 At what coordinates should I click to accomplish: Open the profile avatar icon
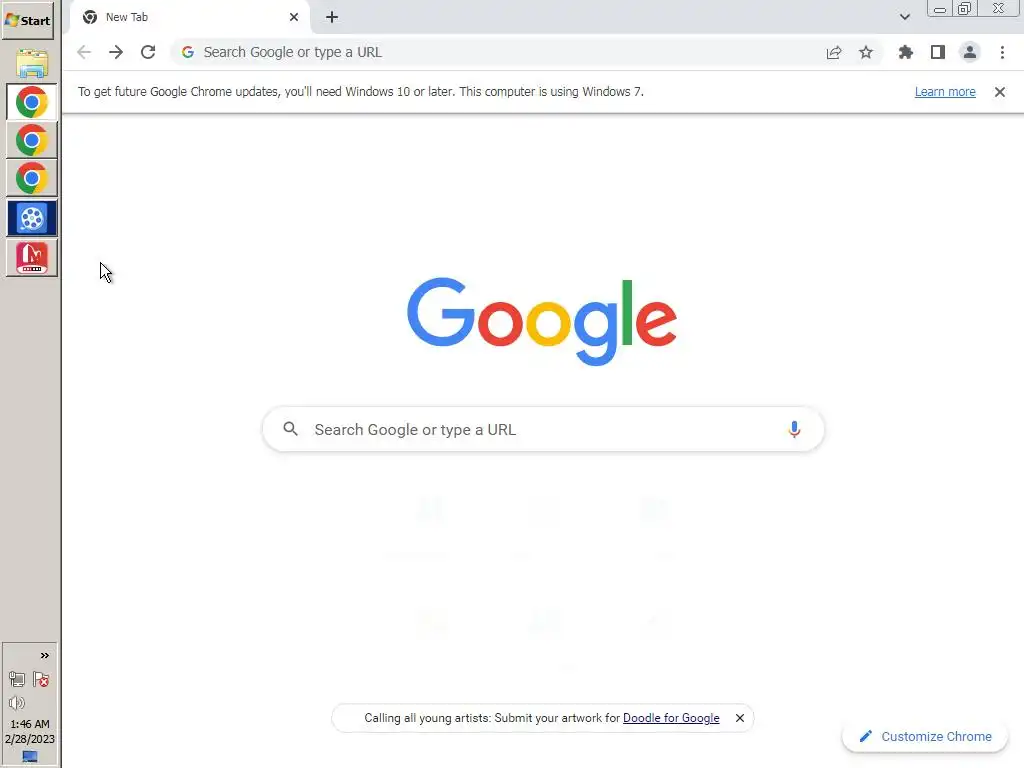(970, 52)
